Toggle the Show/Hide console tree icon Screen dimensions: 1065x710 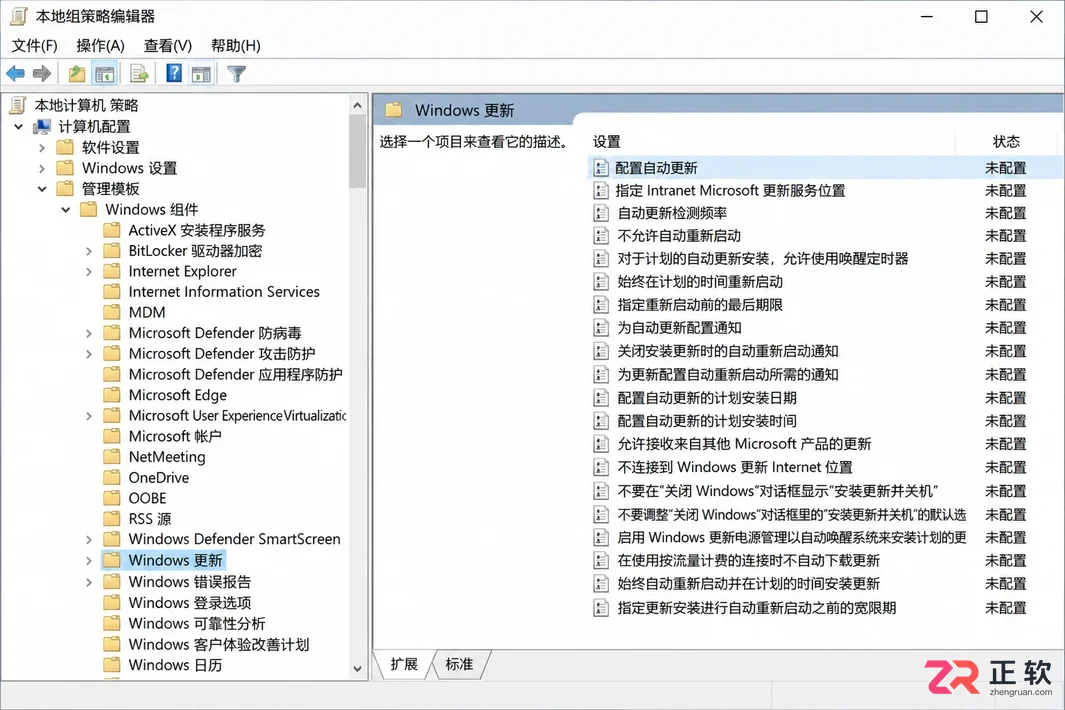105,73
